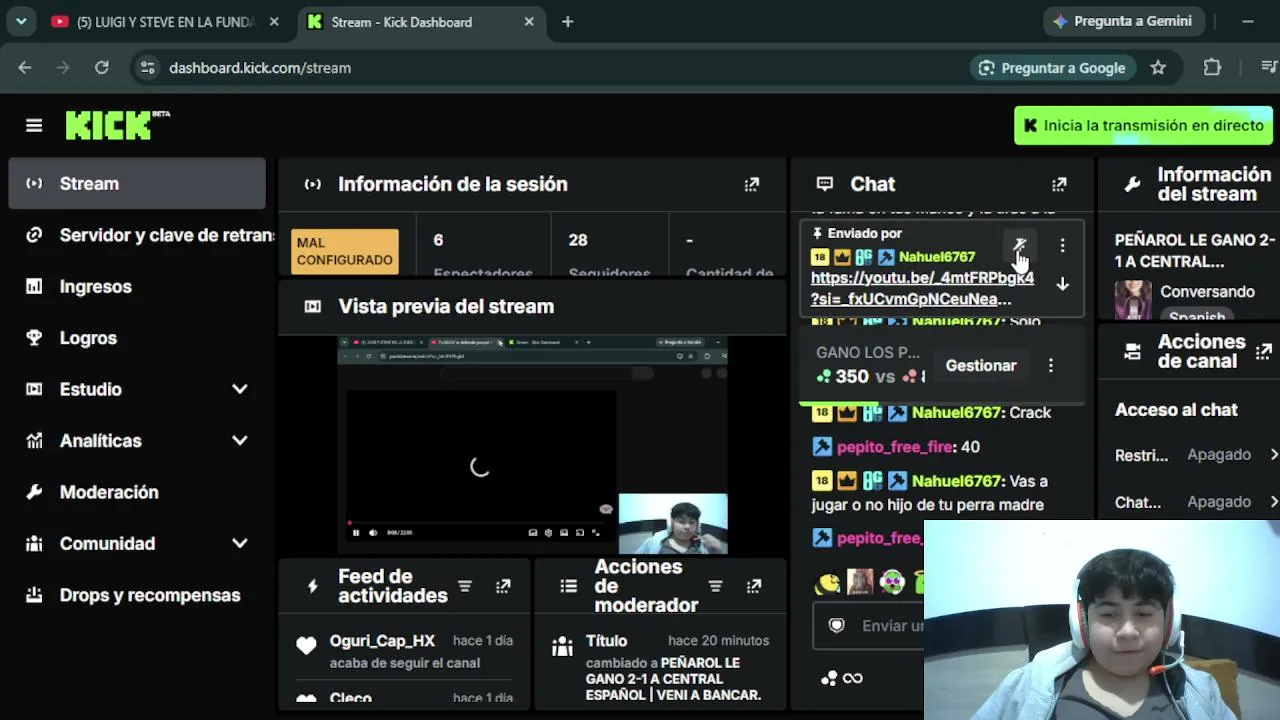Pop out the Acciones de moderador panel

(x=754, y=586)
